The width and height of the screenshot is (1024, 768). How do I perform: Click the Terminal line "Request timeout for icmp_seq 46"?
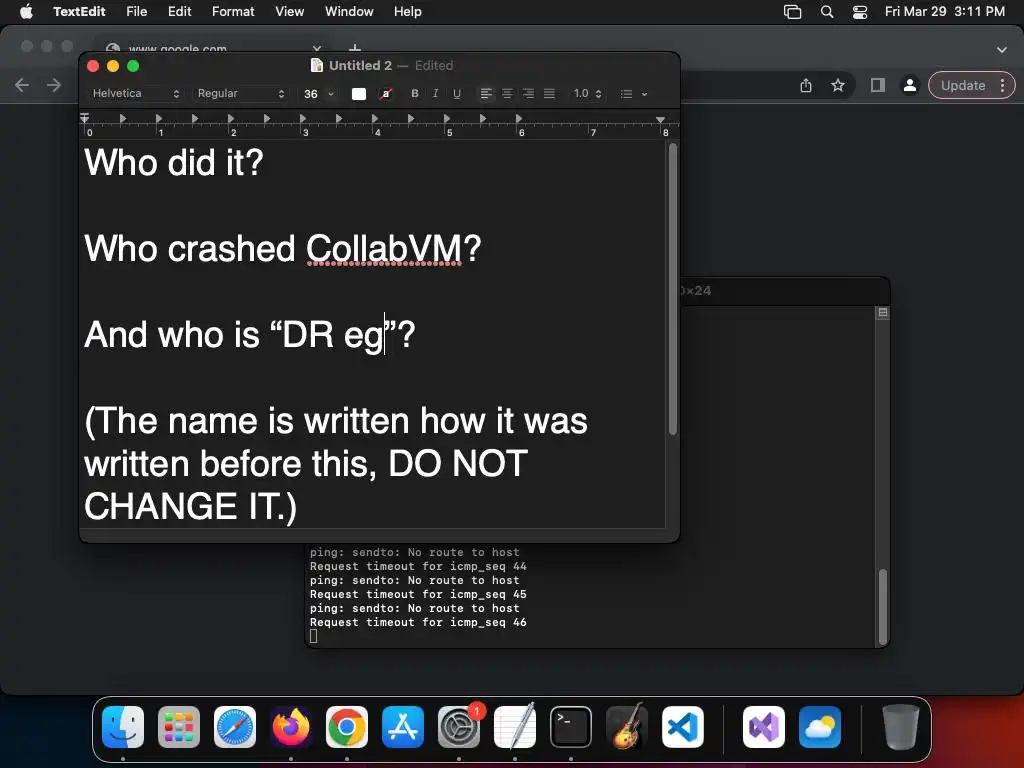[x=418, y=622]
